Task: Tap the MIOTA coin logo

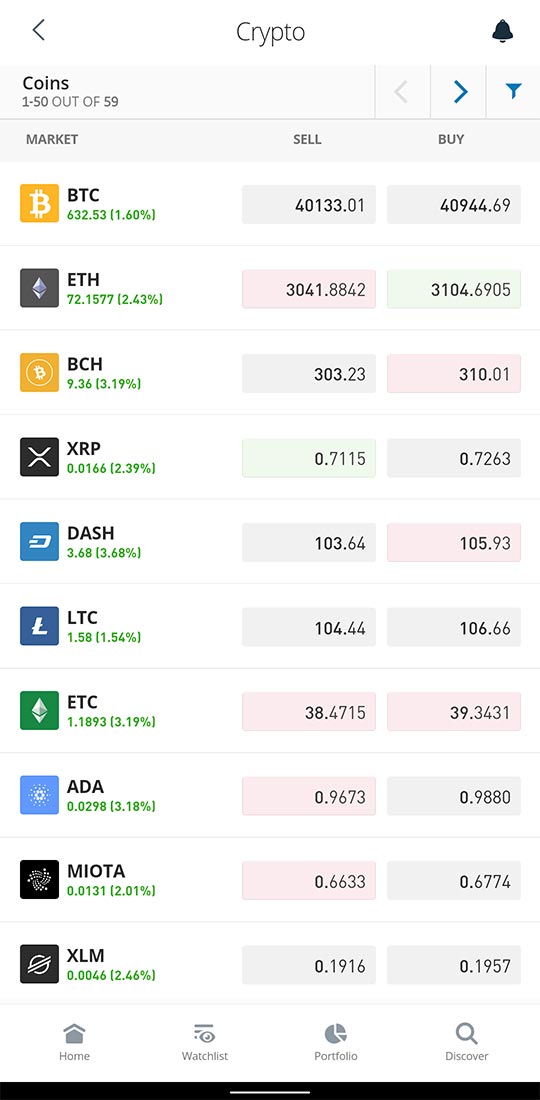Action: 39,879
